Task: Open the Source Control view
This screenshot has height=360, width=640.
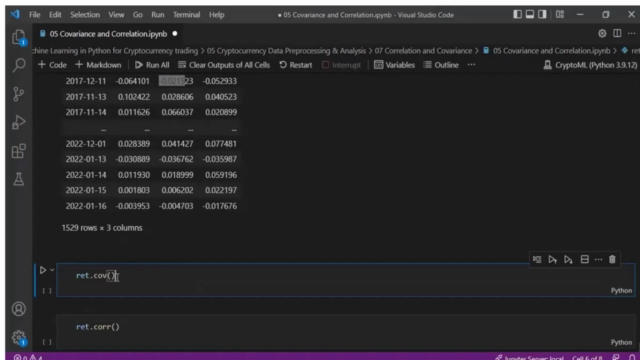Action: [19, 94]
